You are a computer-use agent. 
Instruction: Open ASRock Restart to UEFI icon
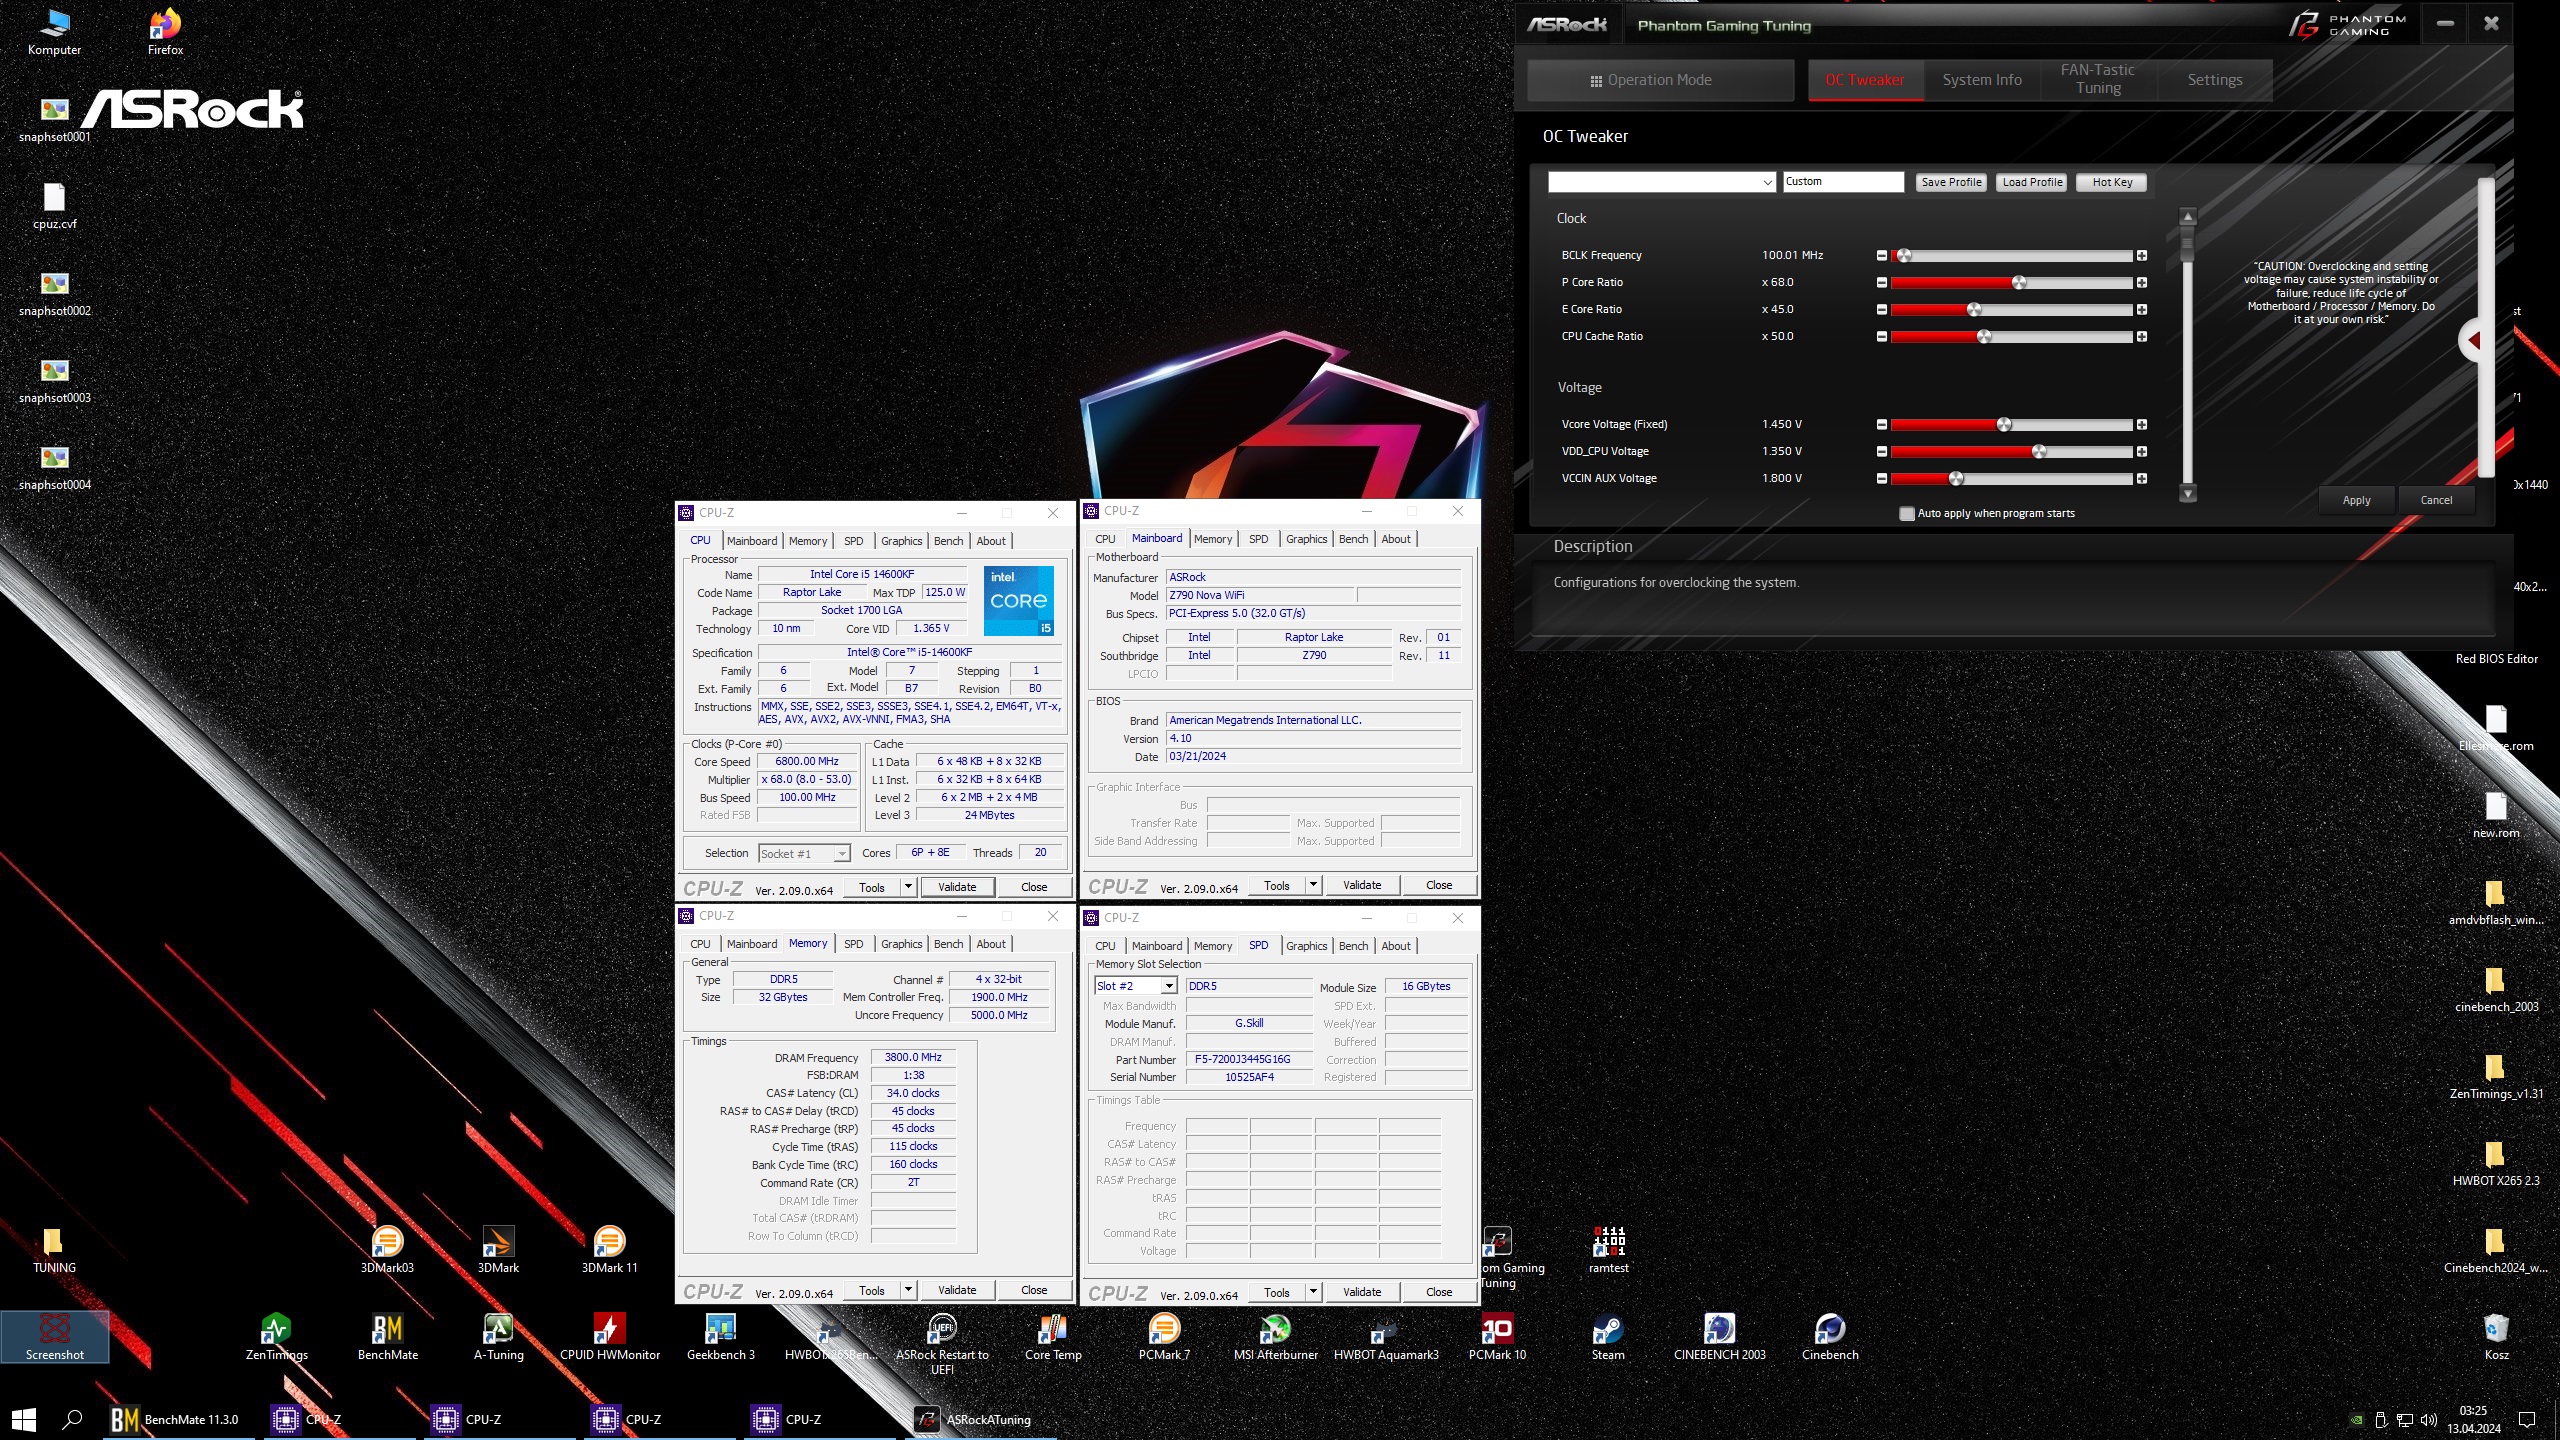point(942,1344)
